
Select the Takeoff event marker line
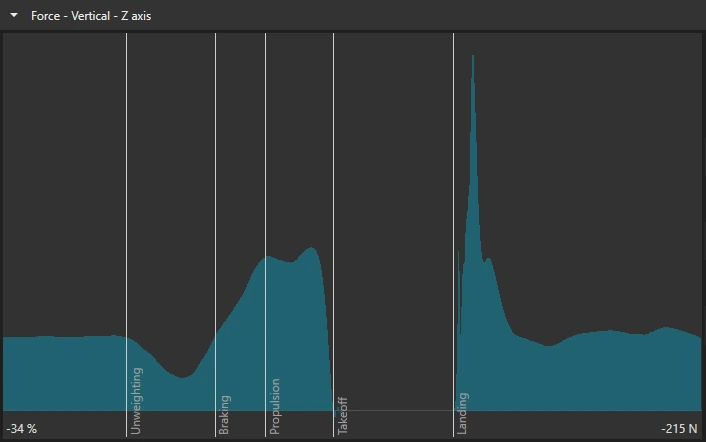pyautogui.click(x=333, y=234)
